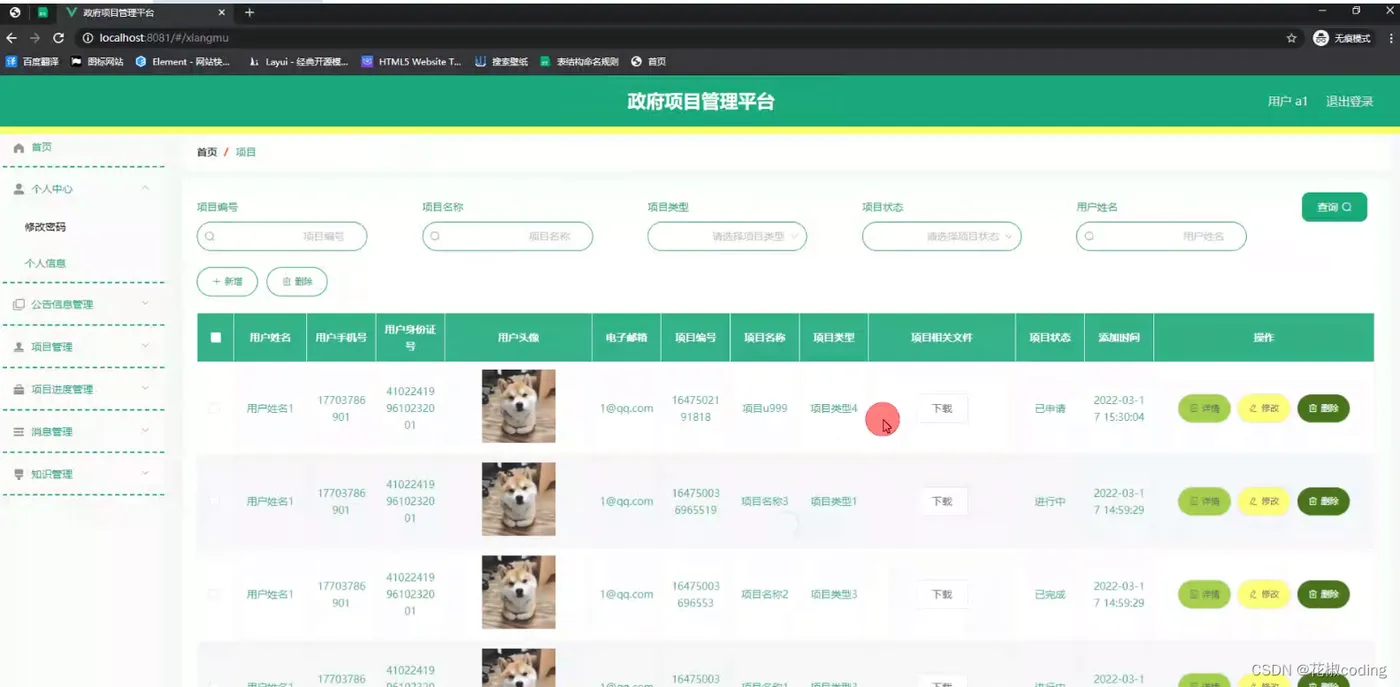
Task: Download the file for 项目u999
Action: click(x=942, y=408)
